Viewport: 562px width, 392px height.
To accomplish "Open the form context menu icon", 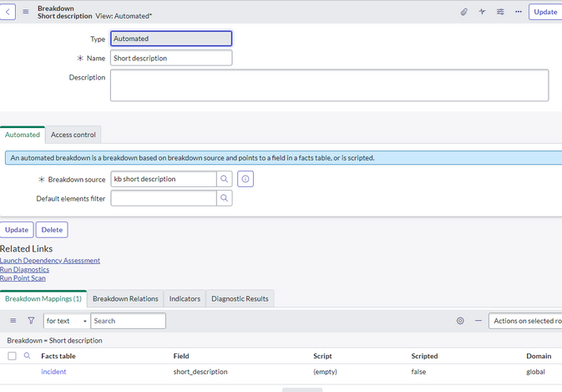I will click(x=26, y=12).
